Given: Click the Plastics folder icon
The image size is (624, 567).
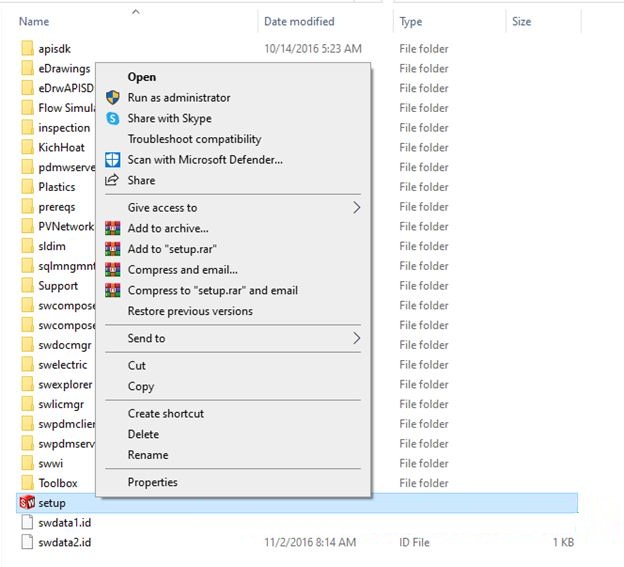Looking at the screenshot, I should 27,187.
